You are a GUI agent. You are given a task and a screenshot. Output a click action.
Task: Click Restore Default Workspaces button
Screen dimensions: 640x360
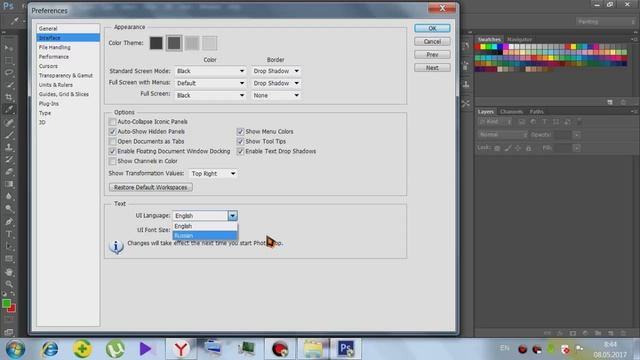pos(151,187)
